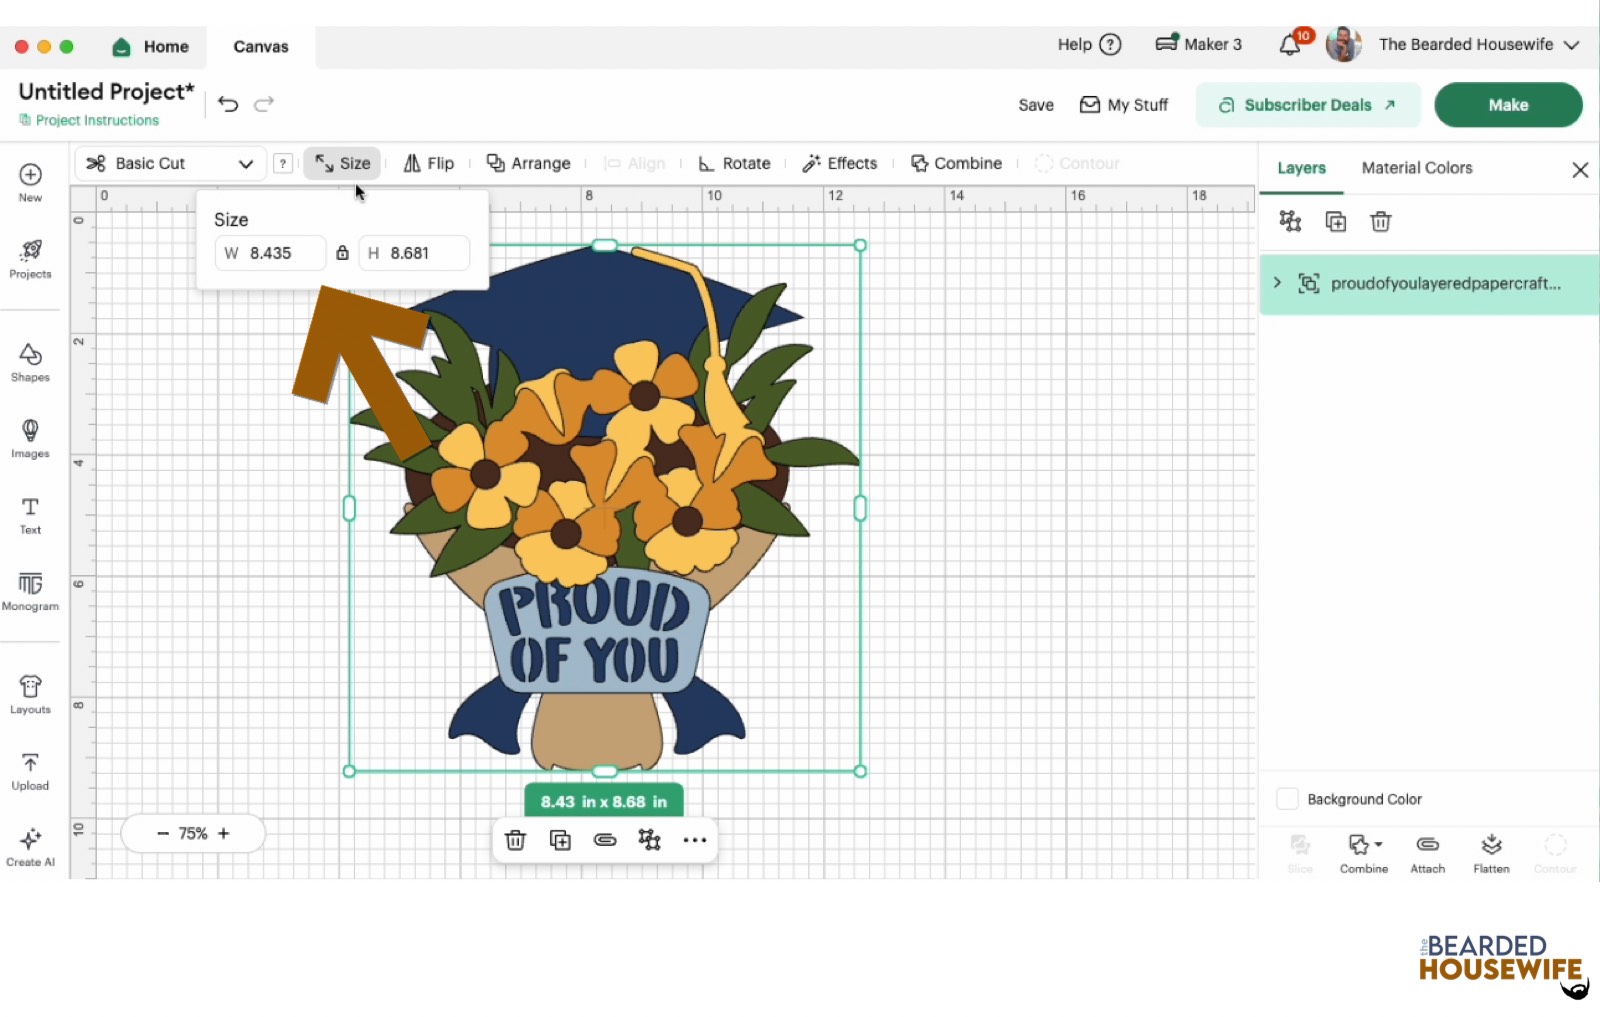Ungroup selection from floating canvas toolbar

pos(650,840)
